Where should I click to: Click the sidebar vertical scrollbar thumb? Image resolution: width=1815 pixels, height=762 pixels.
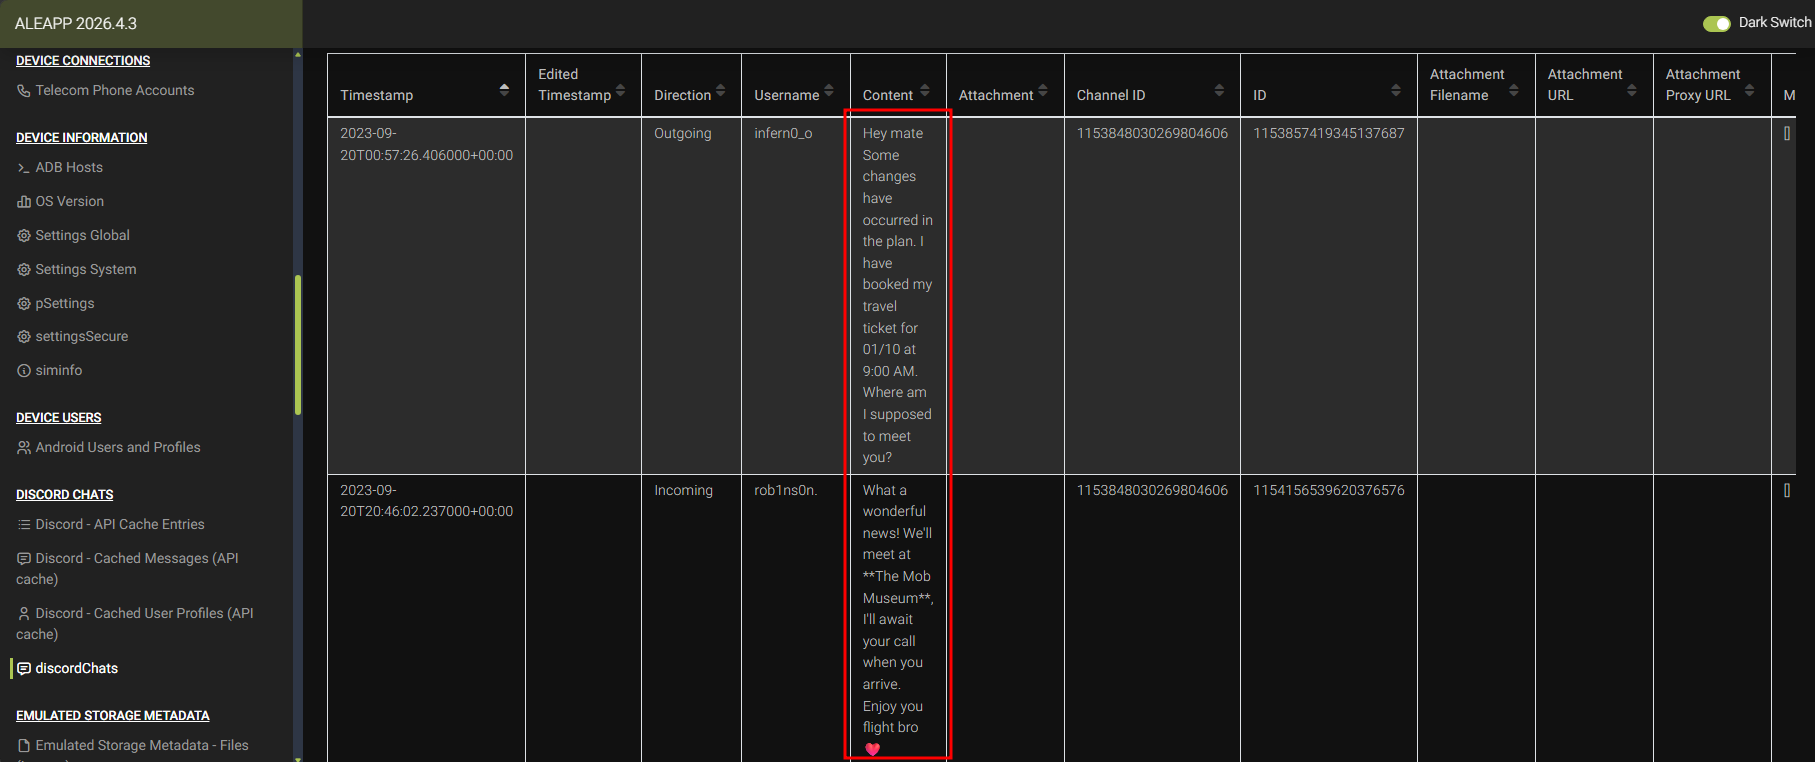[298, 344]
